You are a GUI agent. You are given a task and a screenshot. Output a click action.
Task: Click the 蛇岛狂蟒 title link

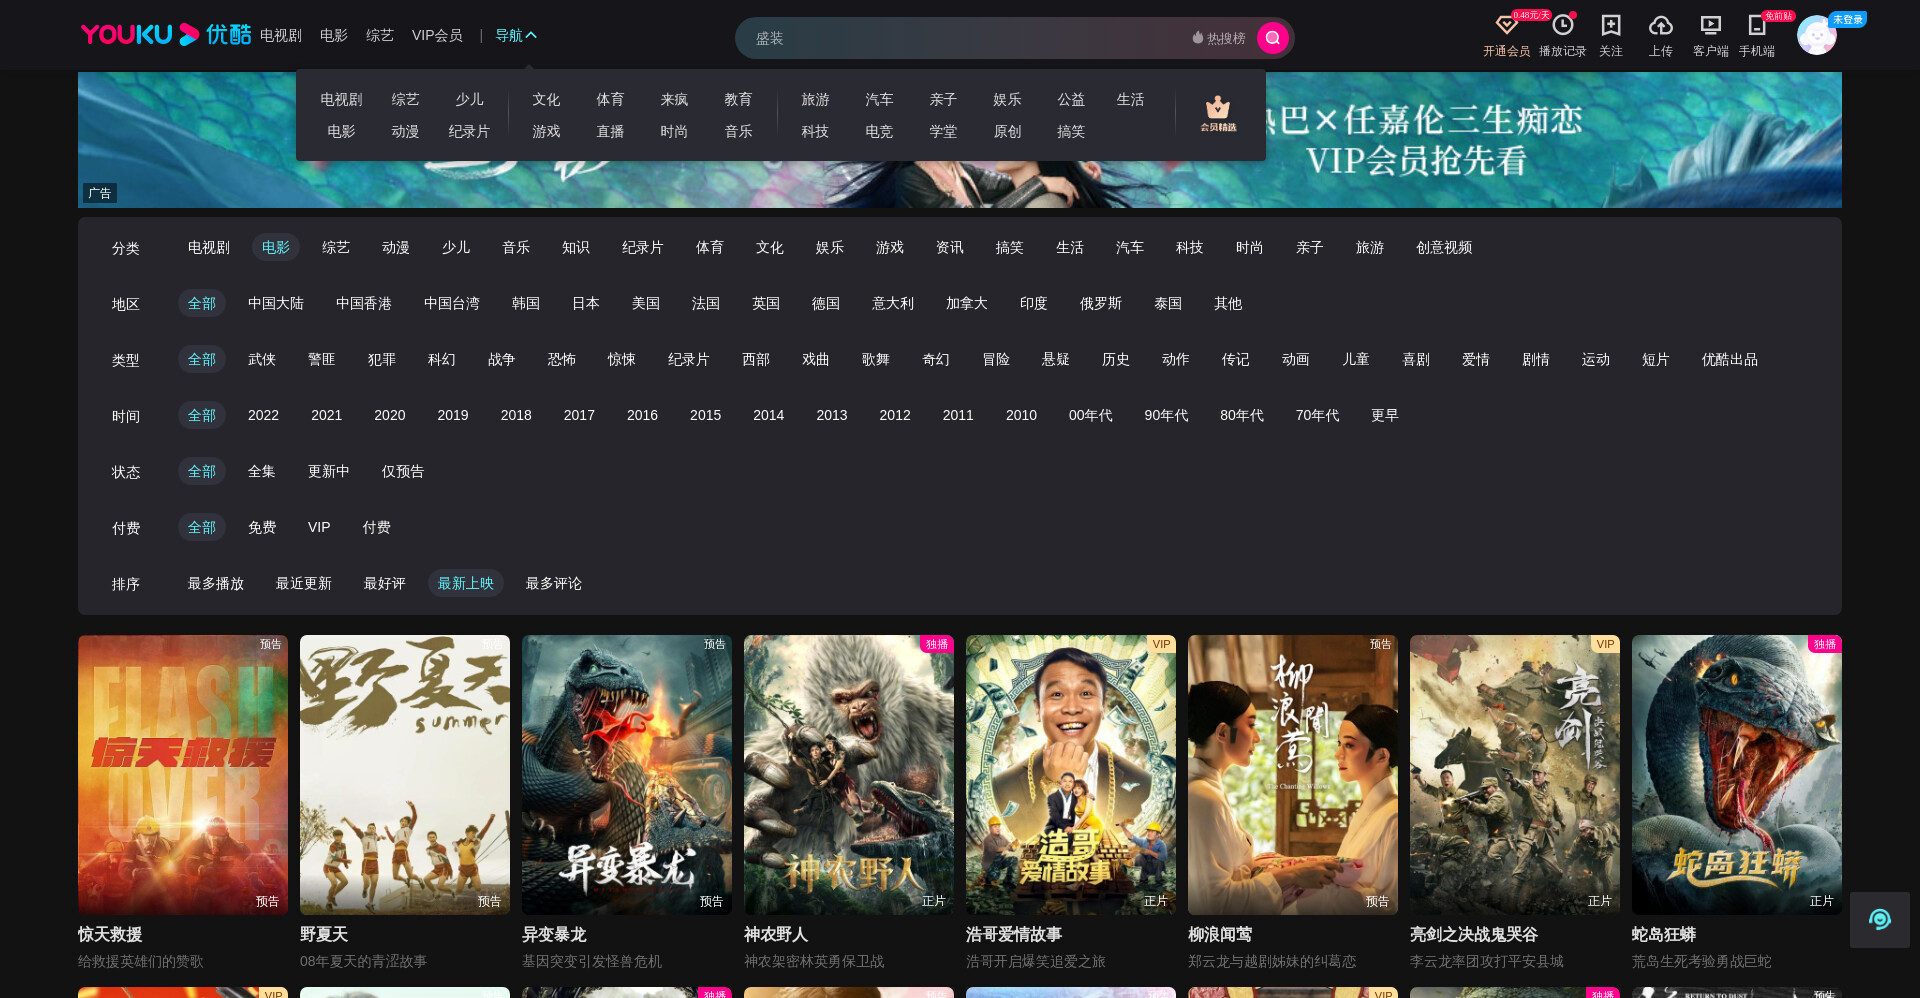[x=1664, y=934]
